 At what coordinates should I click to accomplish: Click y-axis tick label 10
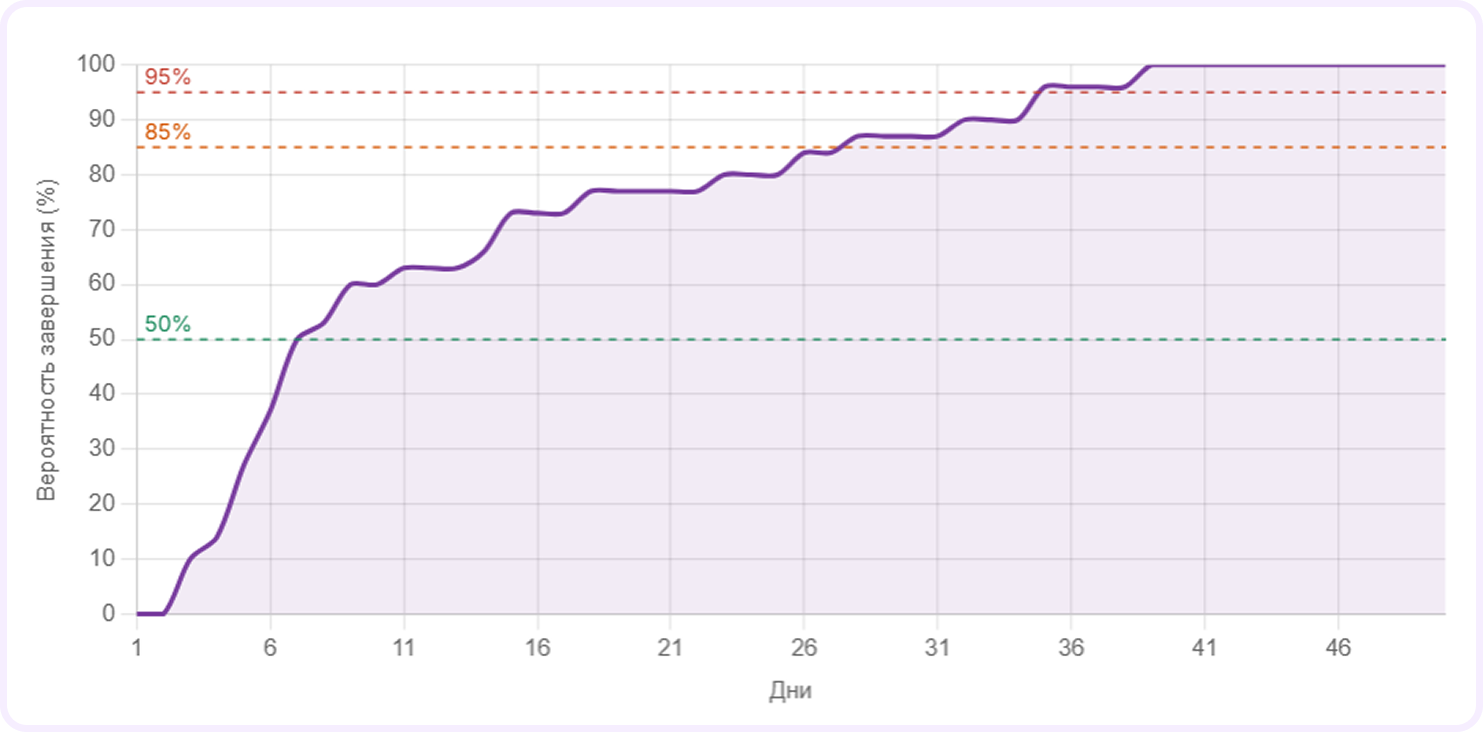click(x=102, y=559)
